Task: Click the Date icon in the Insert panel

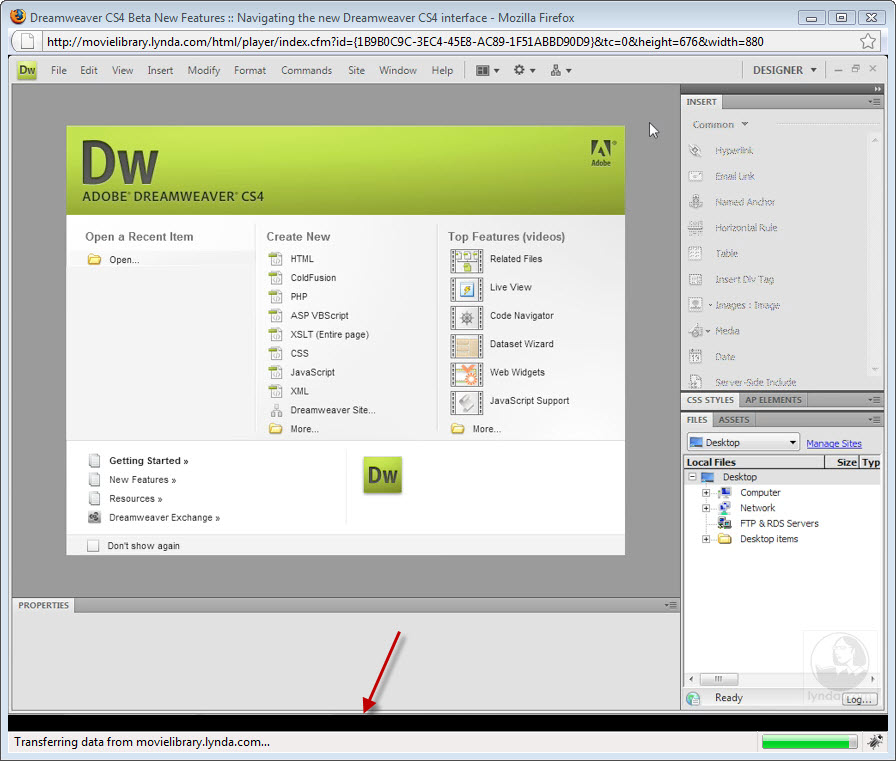Action: pyautogui.click(x=695, y=357)
